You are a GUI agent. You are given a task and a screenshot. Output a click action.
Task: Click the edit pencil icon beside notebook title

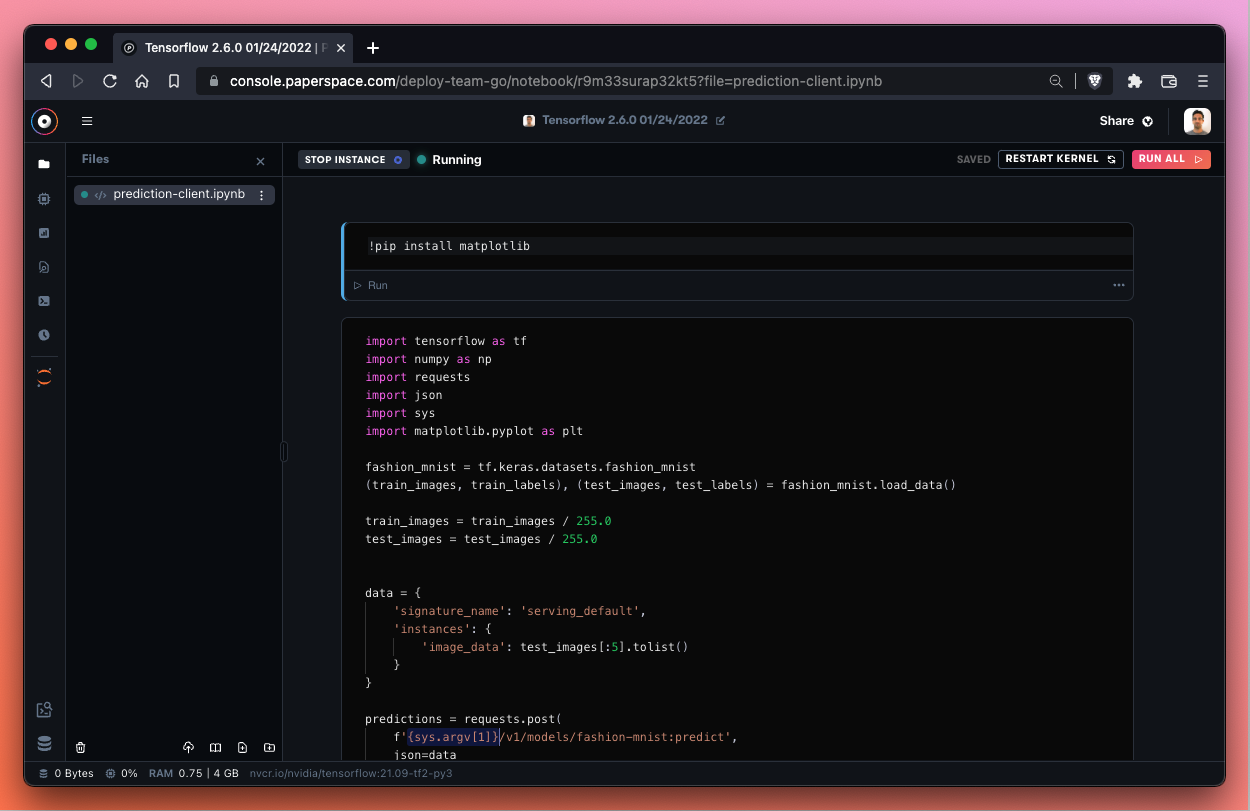tap(721, 121)
